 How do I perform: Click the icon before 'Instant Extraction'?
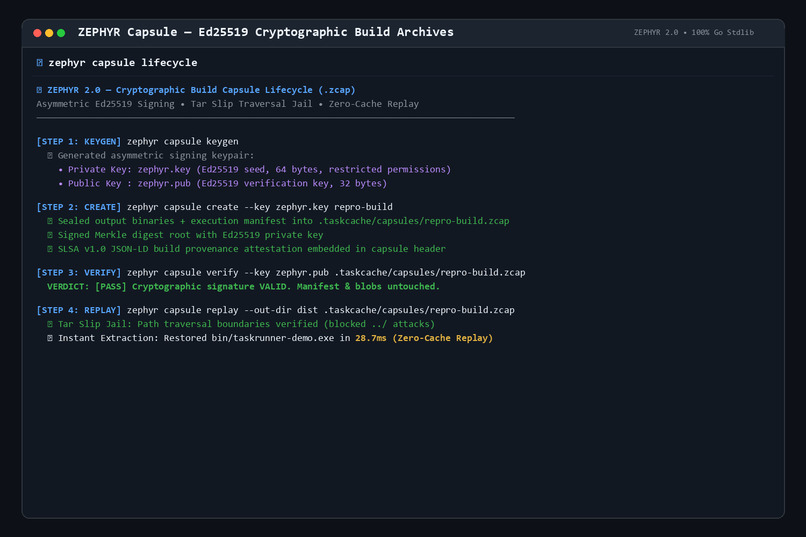pos(50,338)
